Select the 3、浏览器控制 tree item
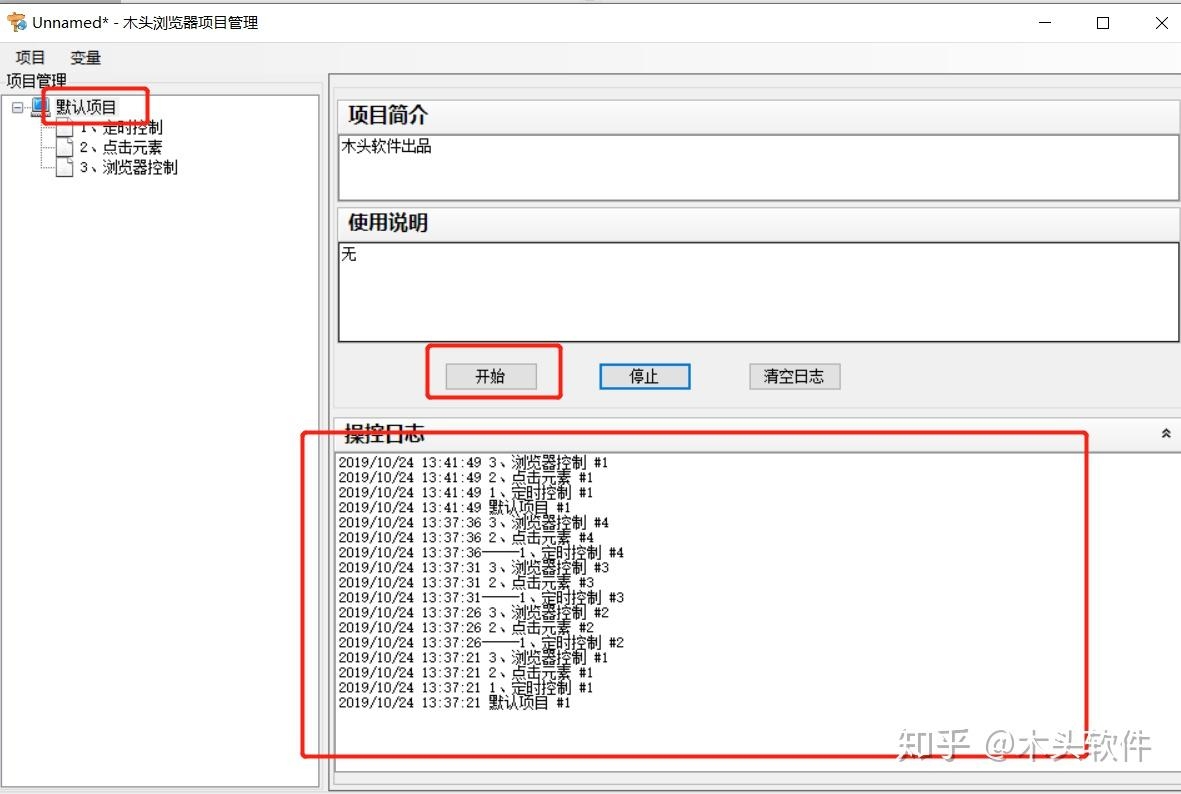1181x794 pixels. (x=128, y=167)
